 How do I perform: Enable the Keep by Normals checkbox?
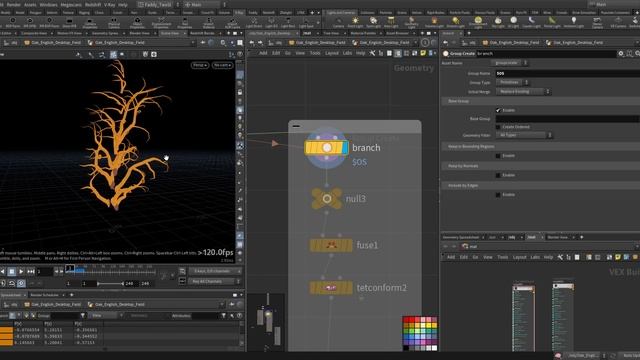498,175
